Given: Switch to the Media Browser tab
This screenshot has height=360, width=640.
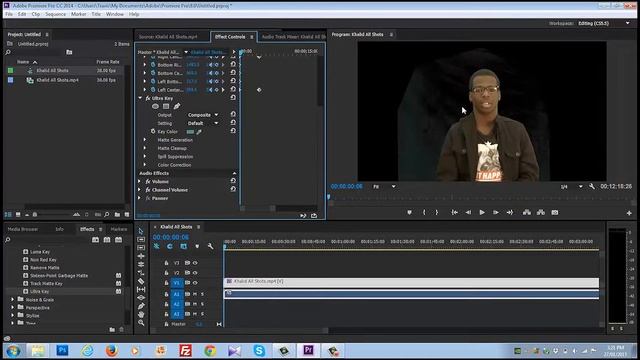Looking at the screenshot, I should coord(23,229).
